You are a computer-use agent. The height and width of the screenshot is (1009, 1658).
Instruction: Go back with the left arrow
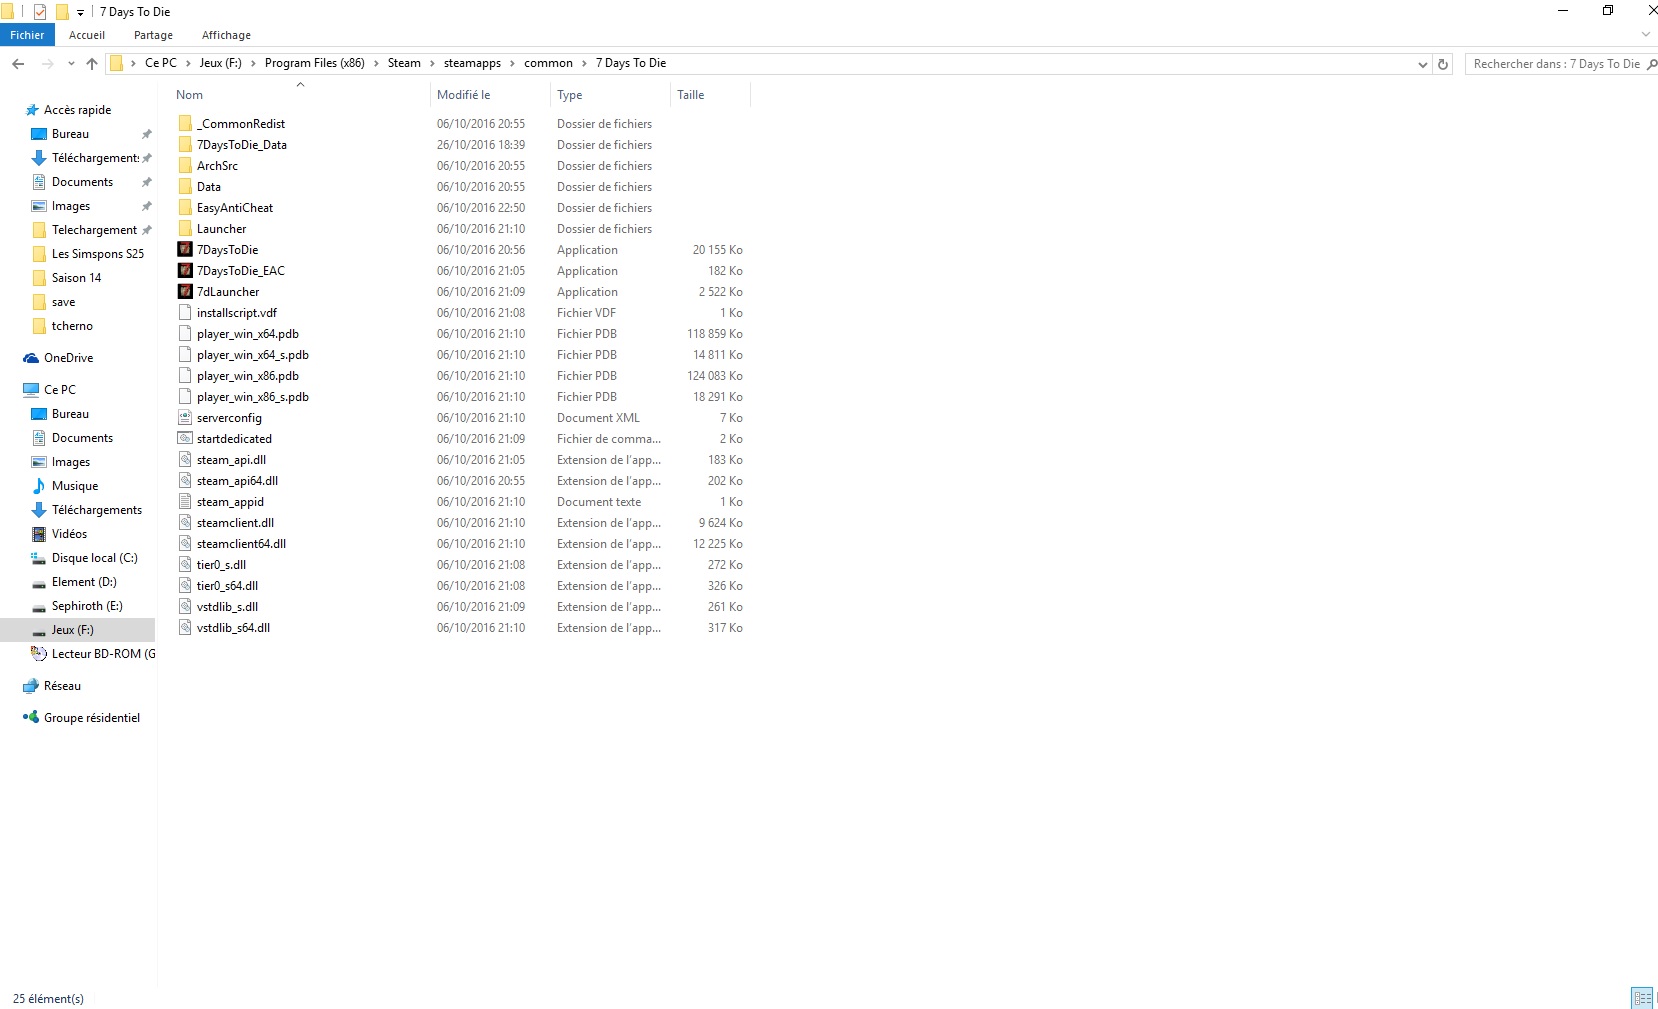coord(18,63)
